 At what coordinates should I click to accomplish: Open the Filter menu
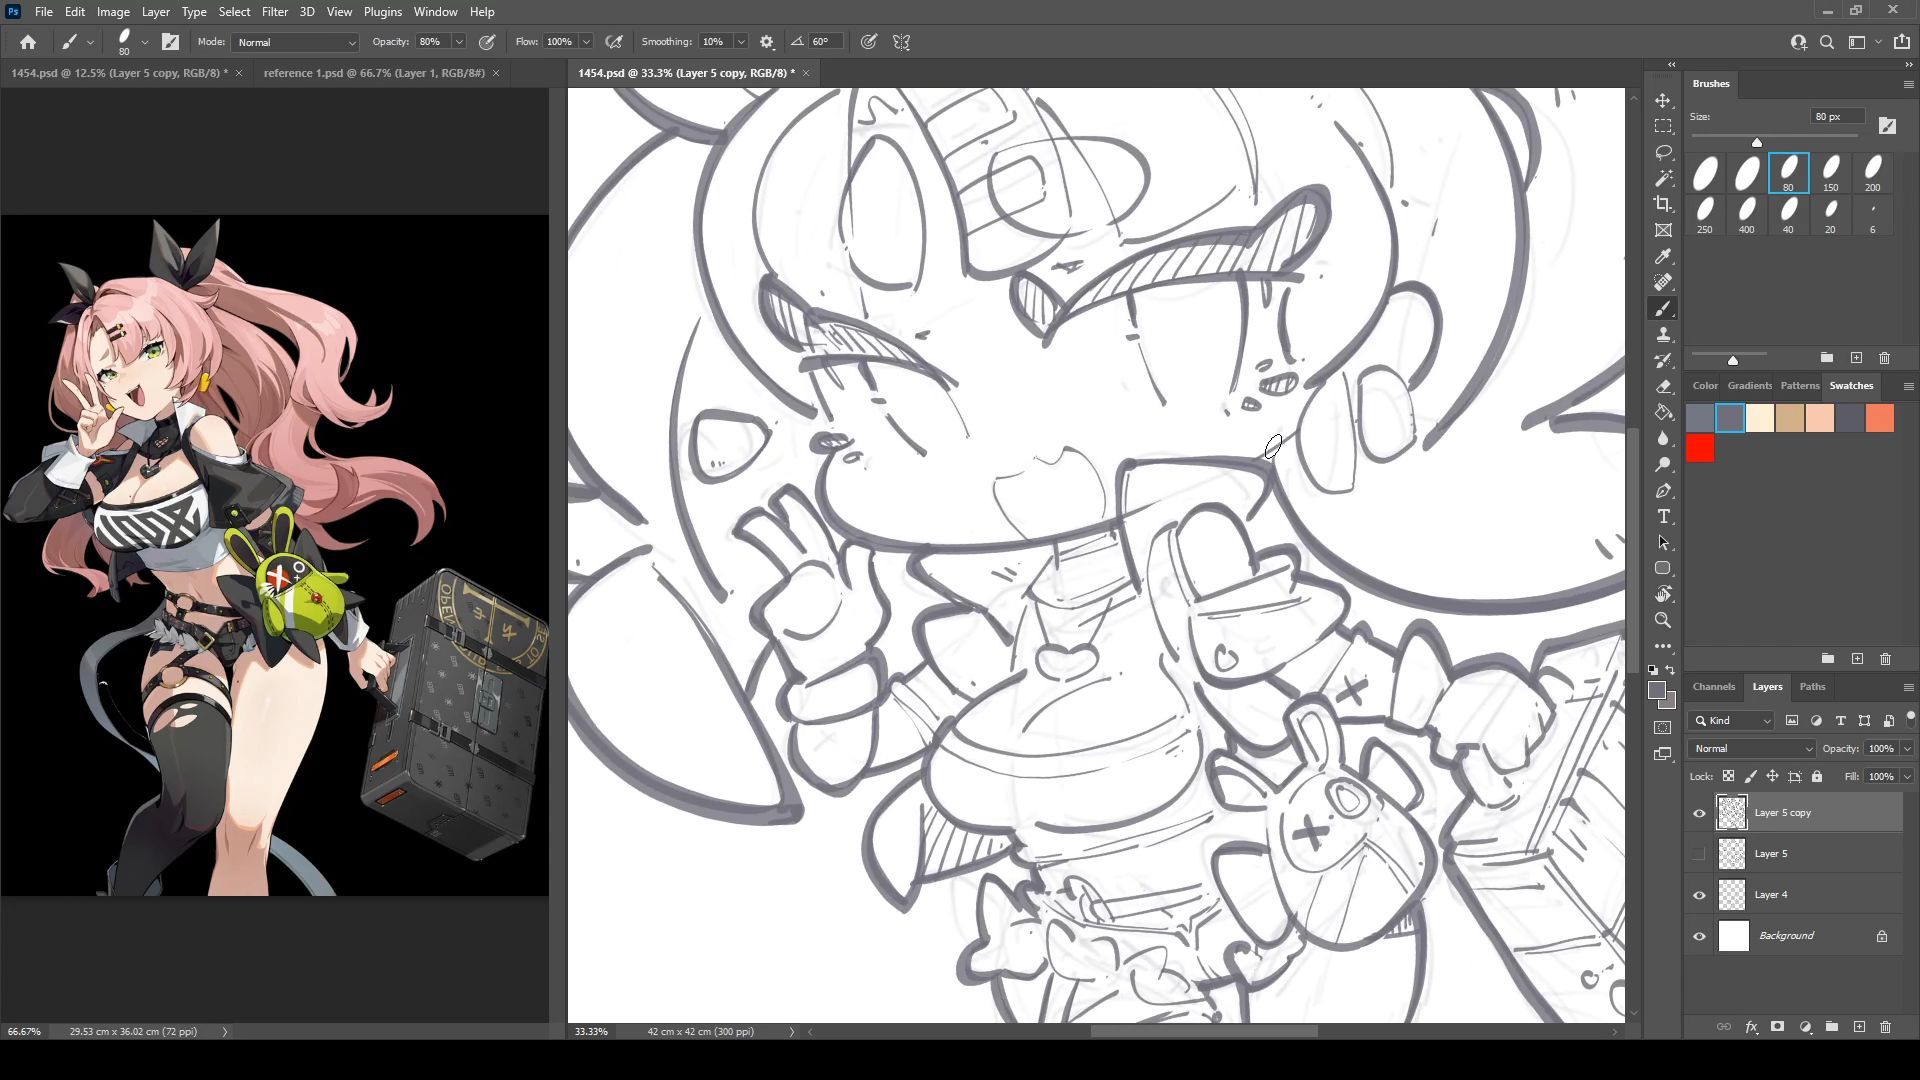click(x=274, y=12)
